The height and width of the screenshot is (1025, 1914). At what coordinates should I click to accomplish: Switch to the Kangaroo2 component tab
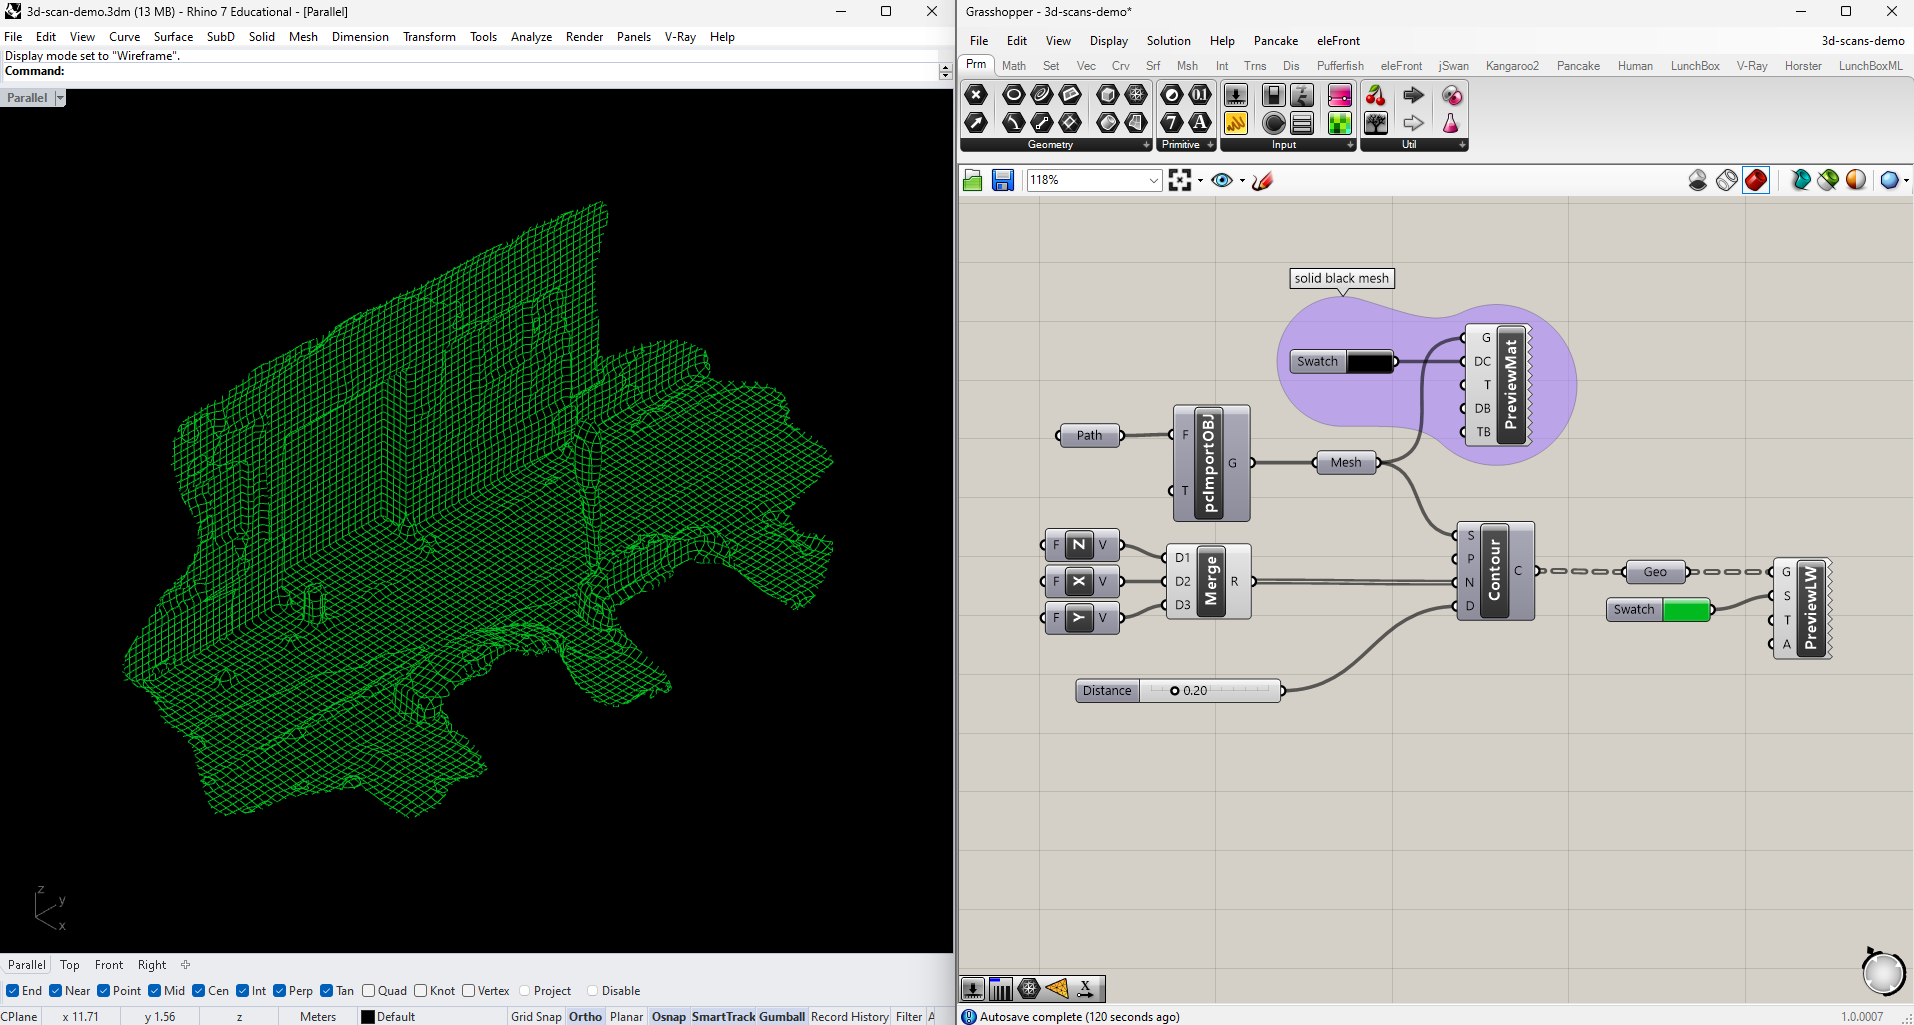coord(1511,66)
